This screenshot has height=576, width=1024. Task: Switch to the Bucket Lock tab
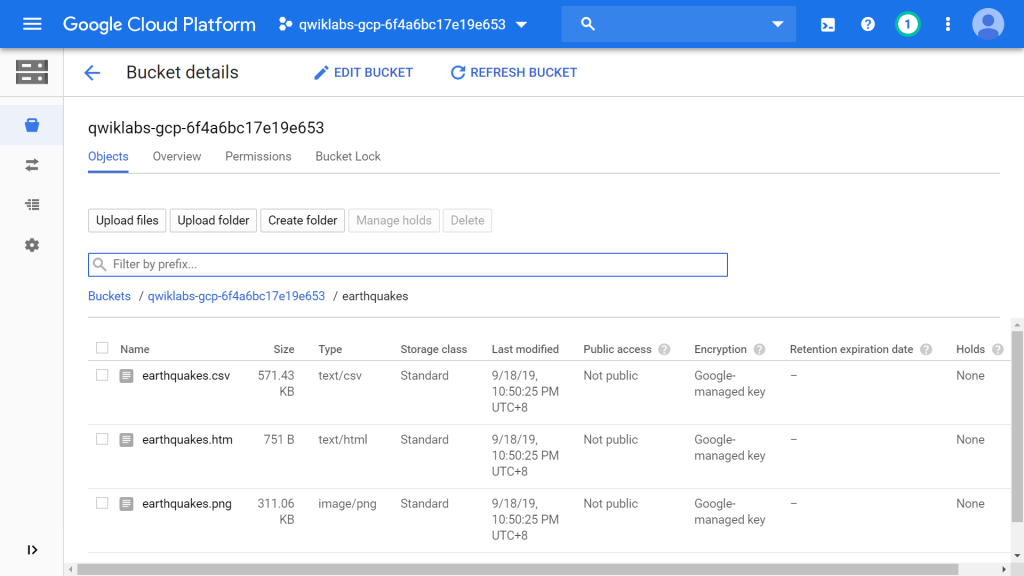click(x=348, y=157)
